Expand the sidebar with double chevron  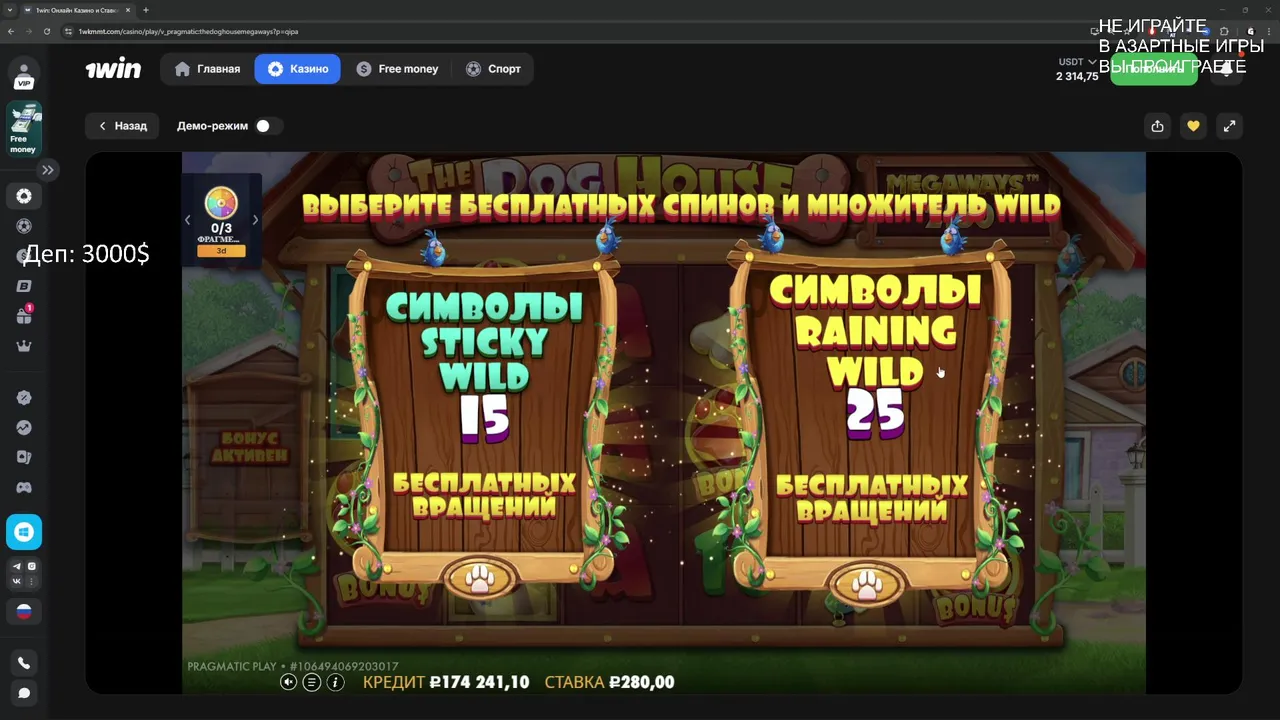click(x=47, y=170)
